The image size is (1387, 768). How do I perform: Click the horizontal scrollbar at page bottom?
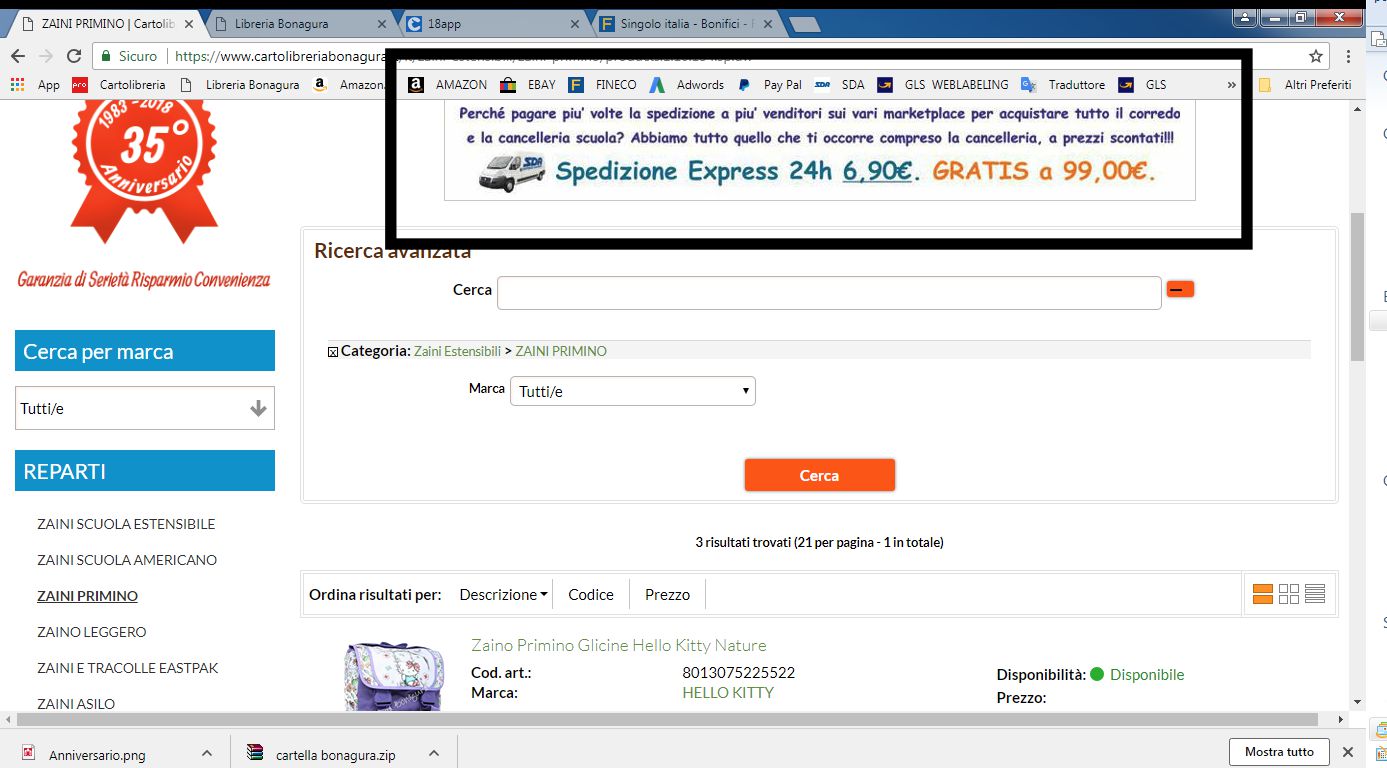[x=666, y=719]
